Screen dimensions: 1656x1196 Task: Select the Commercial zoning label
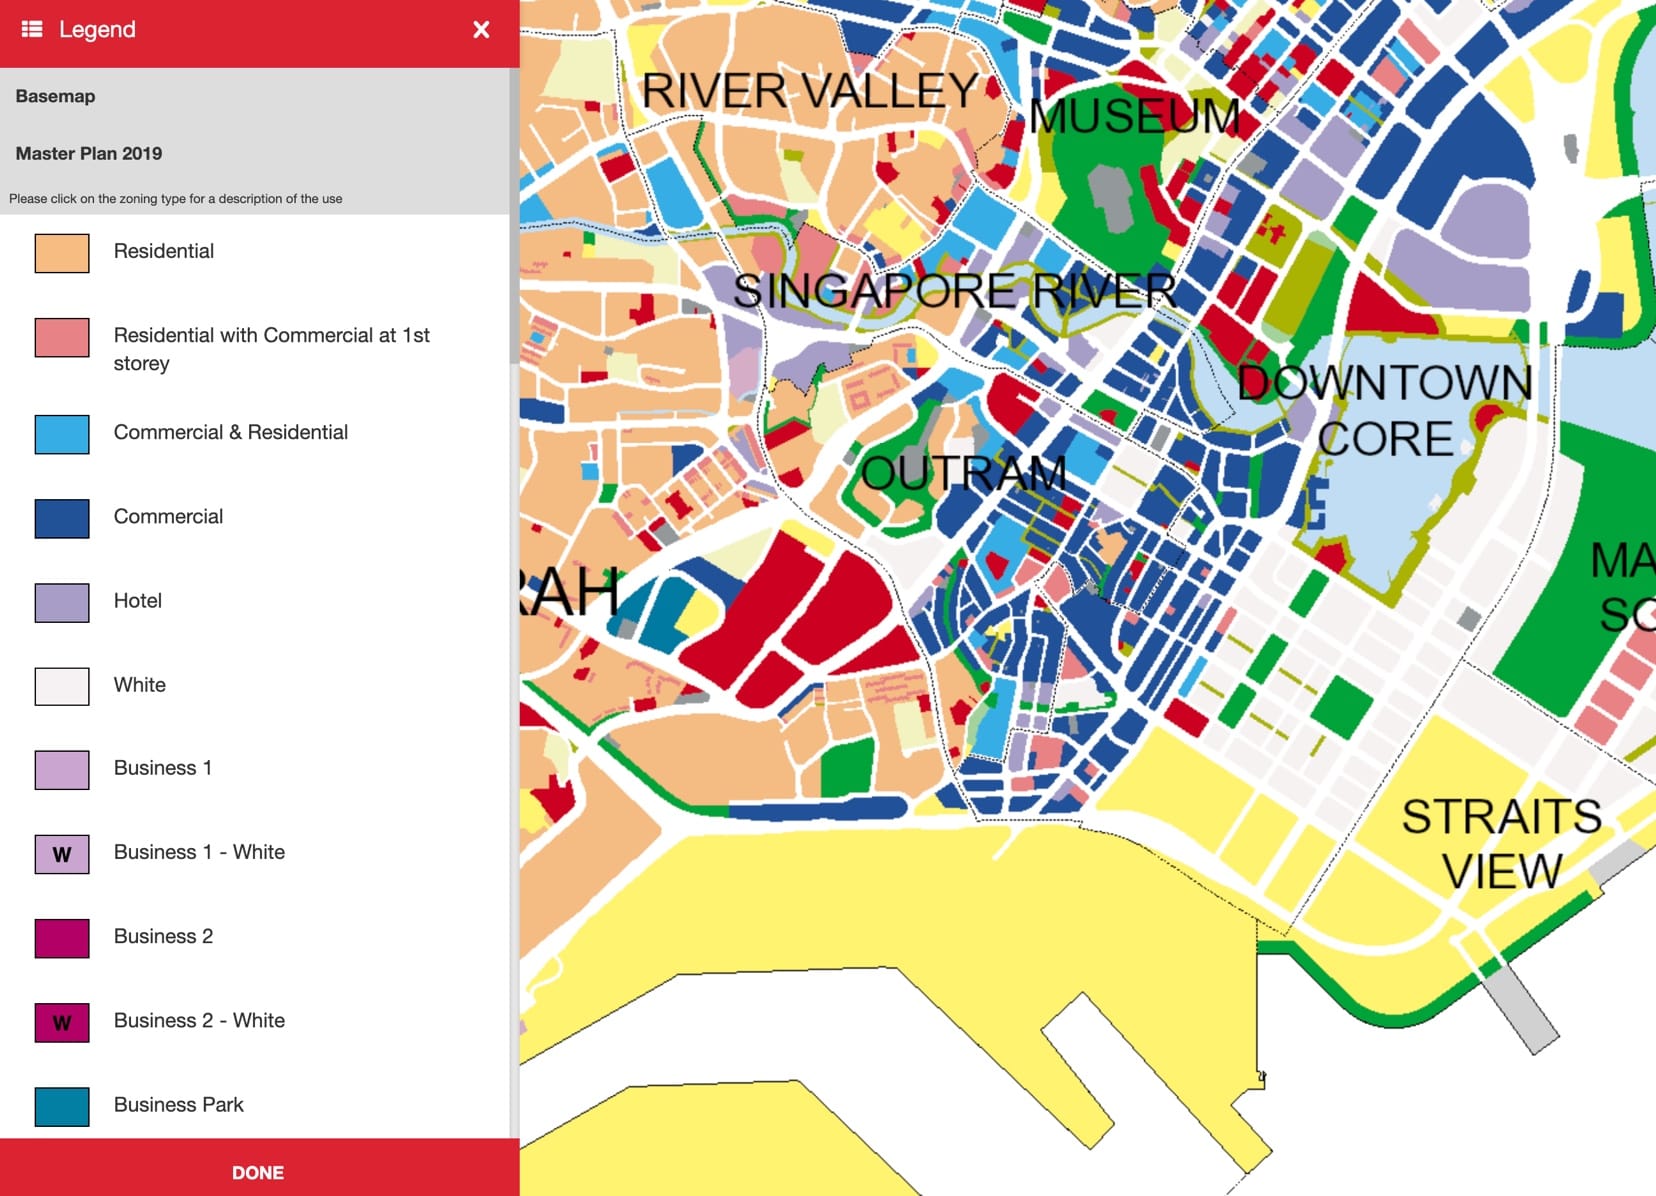point(168,516)
